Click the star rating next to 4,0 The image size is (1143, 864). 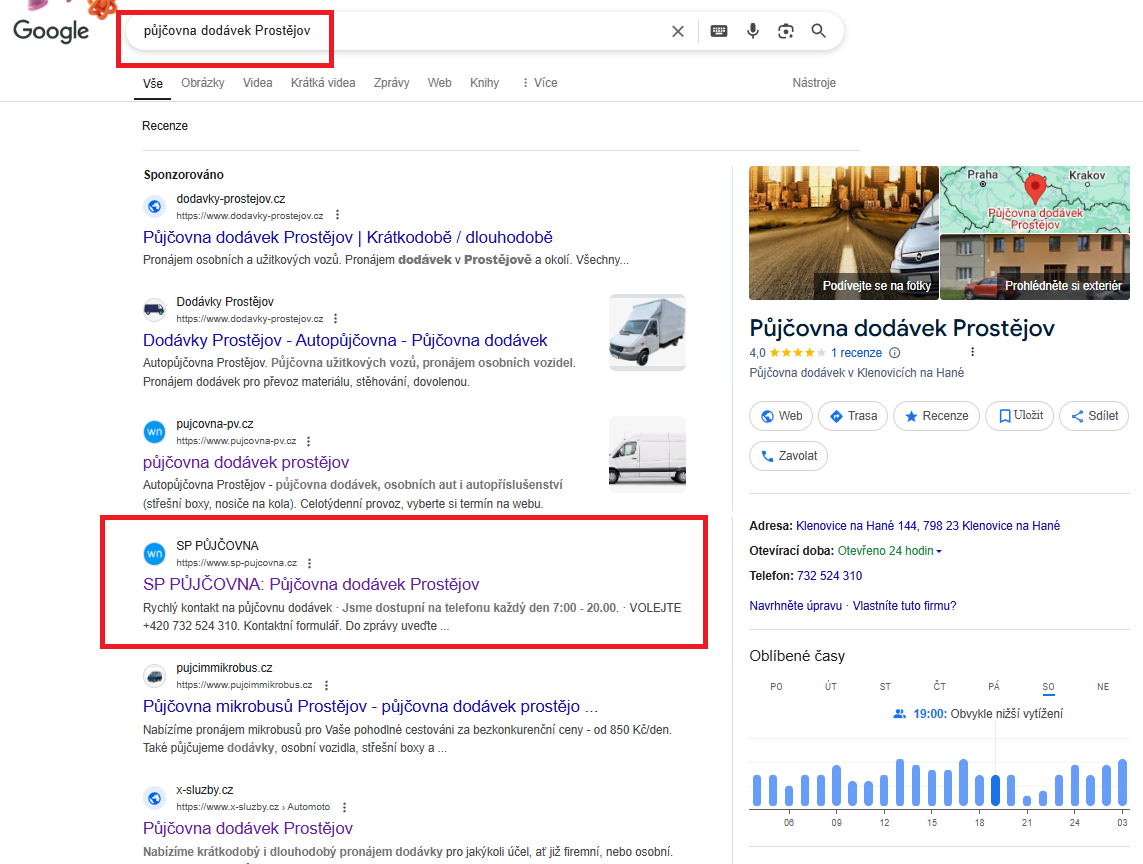click(797, 353)
